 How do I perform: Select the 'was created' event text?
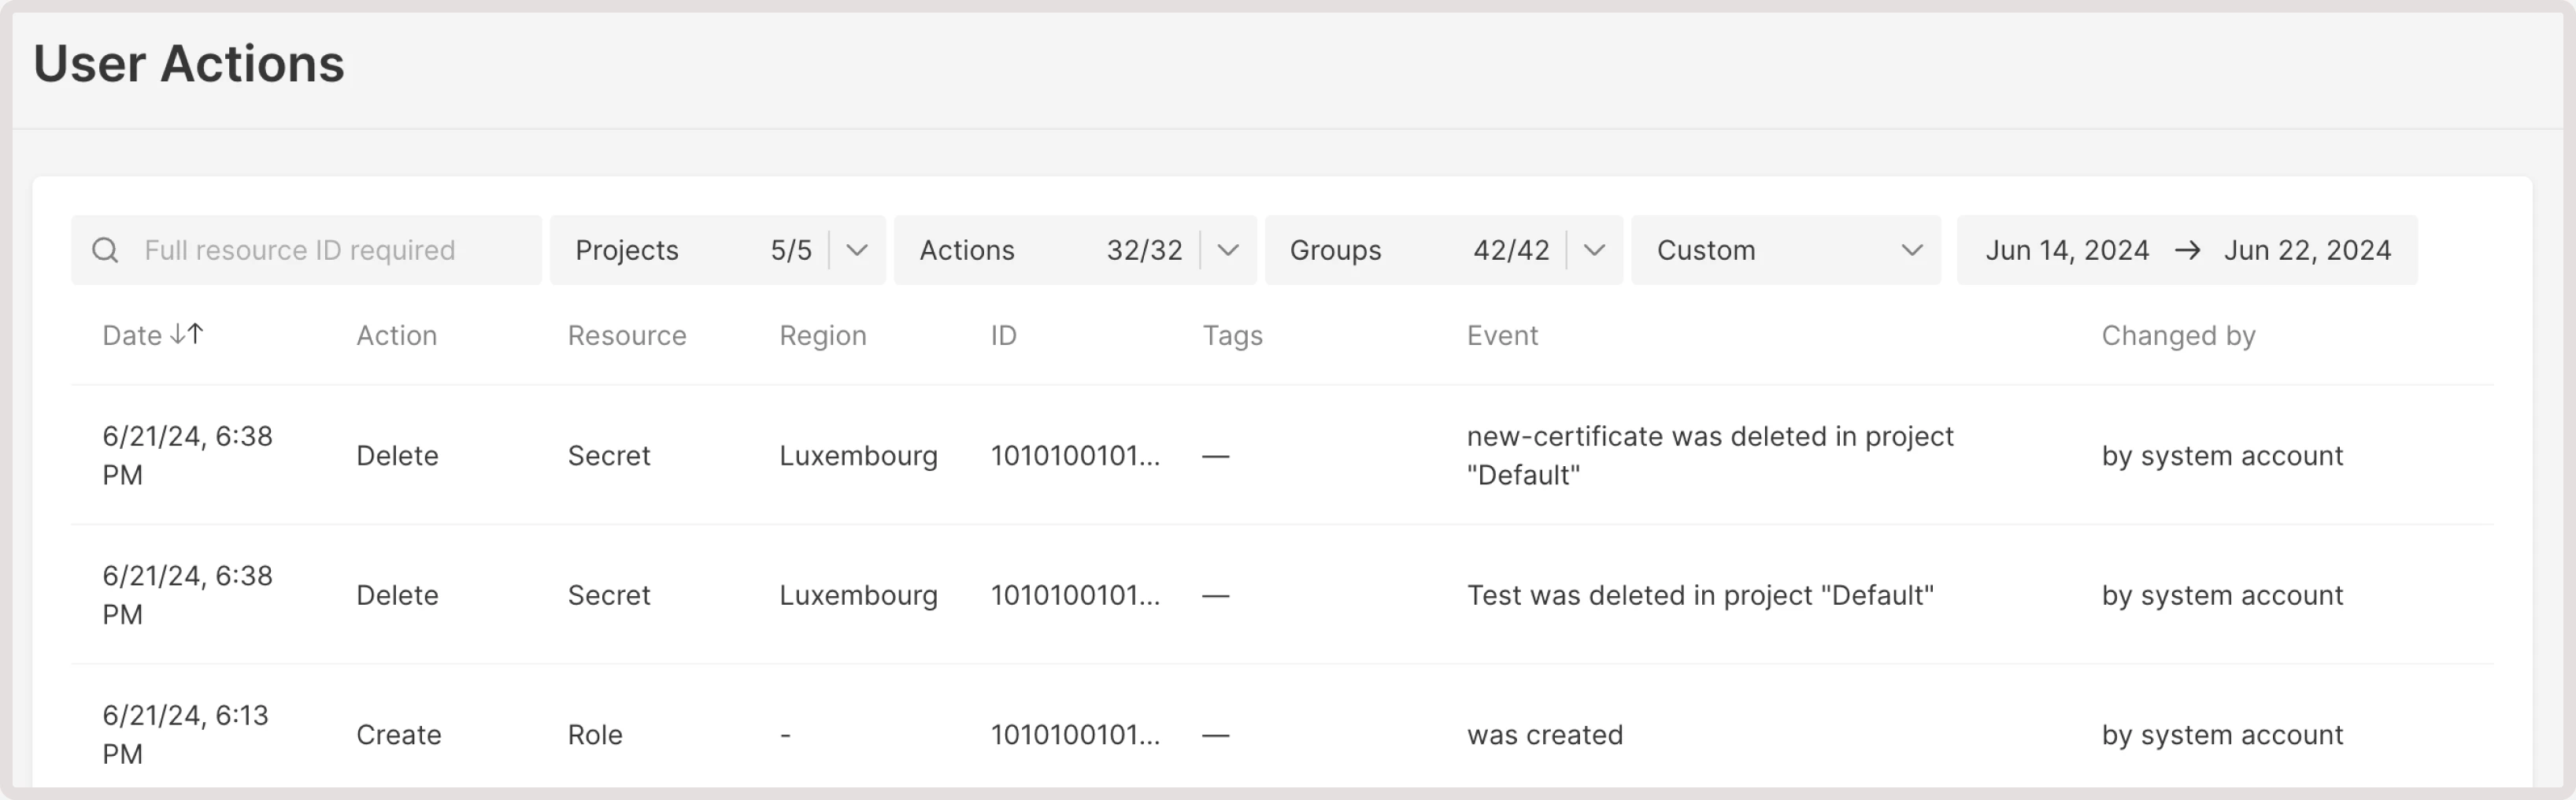click(1545, 735)
